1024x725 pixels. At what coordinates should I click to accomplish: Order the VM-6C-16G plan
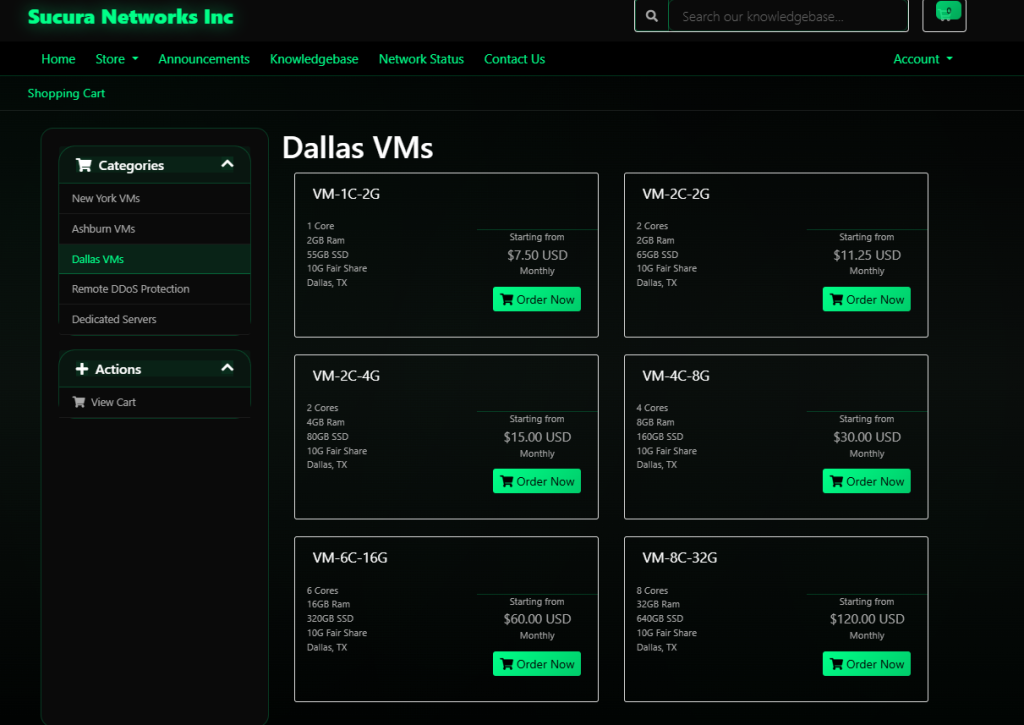click(536, 664)
